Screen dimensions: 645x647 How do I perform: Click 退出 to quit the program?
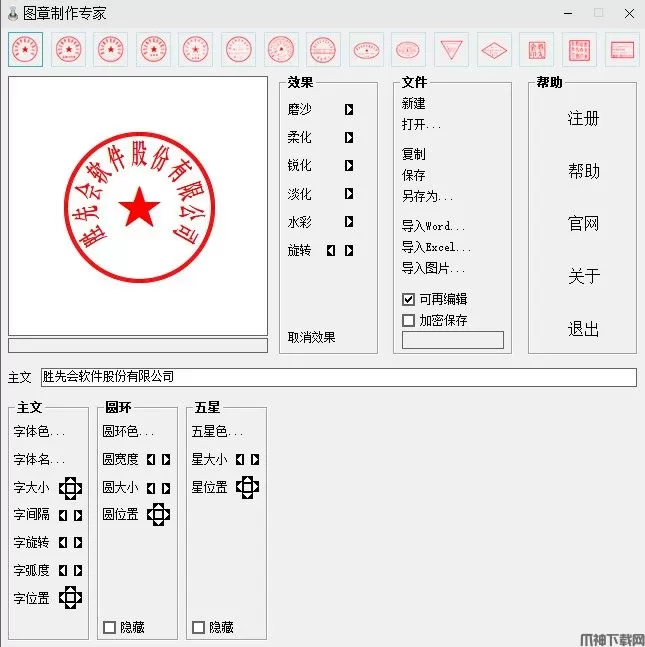tap(583, 329)
